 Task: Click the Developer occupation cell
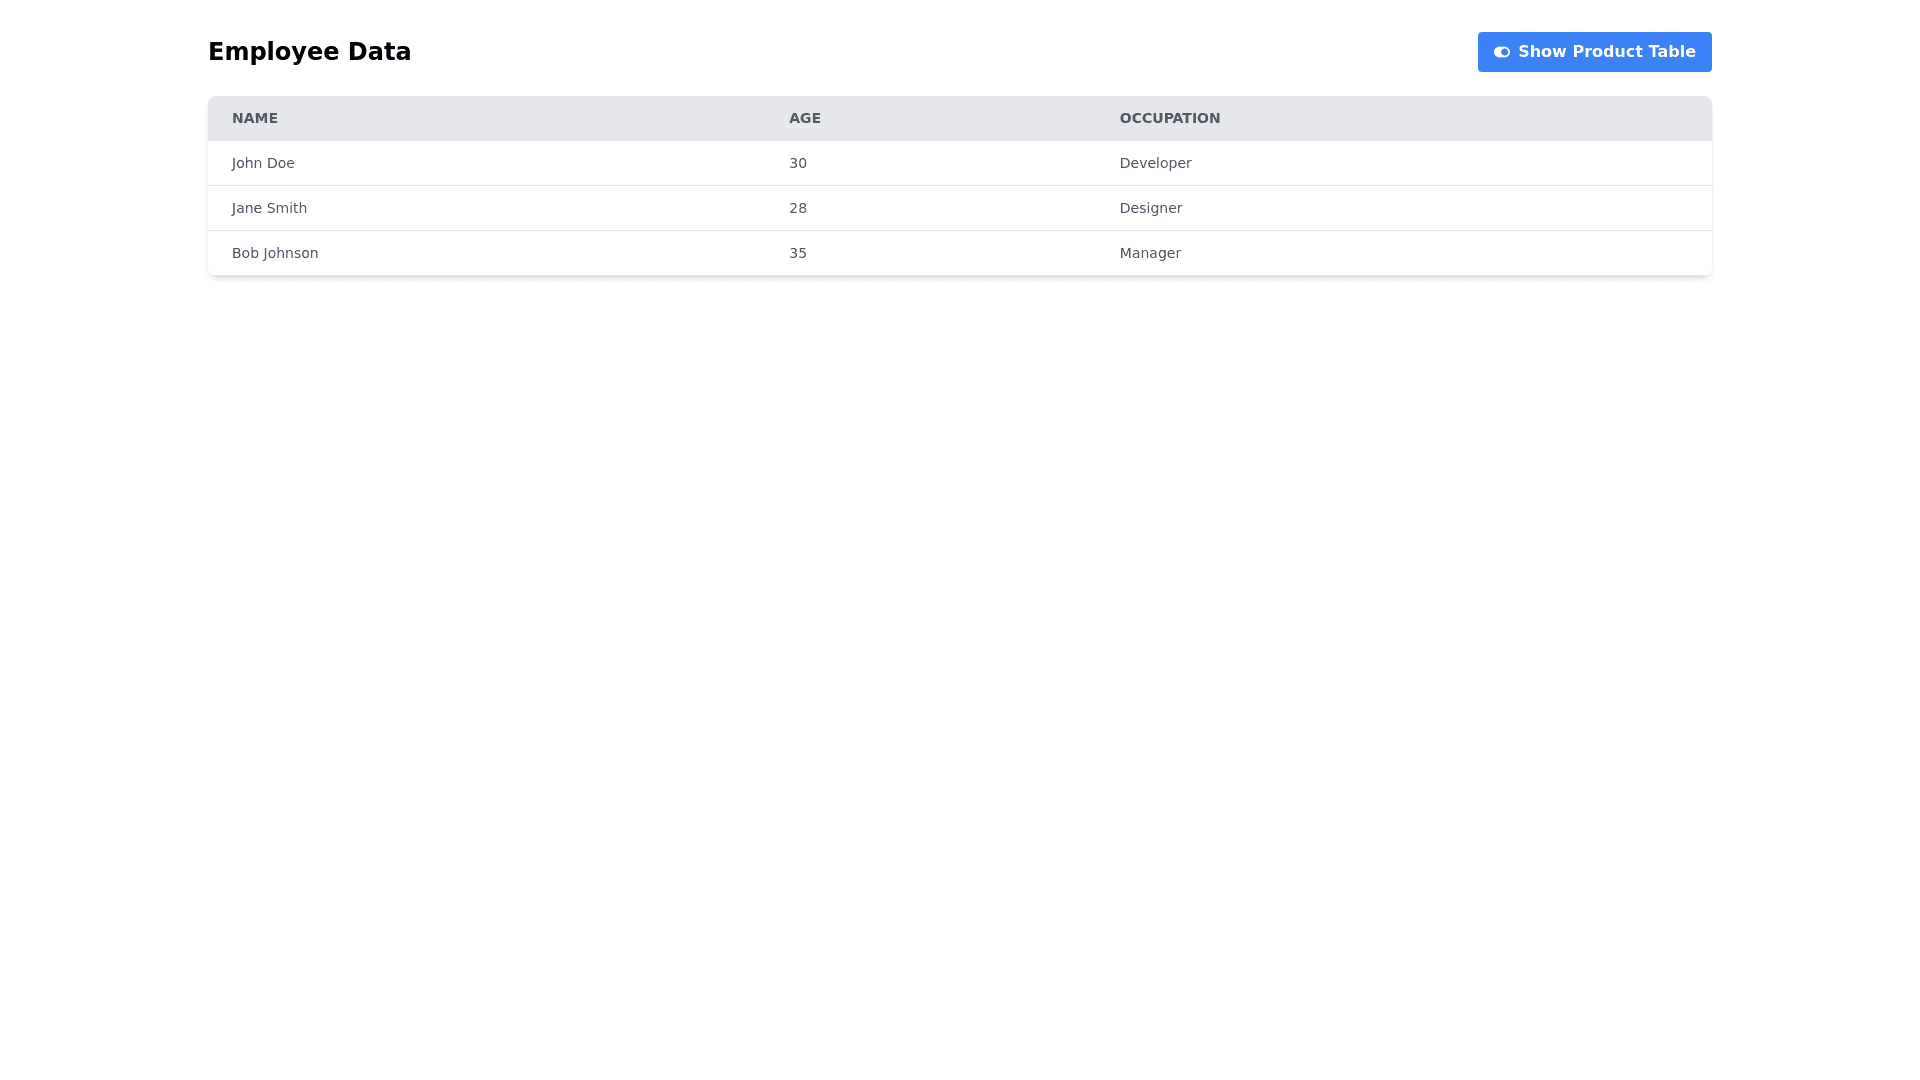(x=1155, y=163)
